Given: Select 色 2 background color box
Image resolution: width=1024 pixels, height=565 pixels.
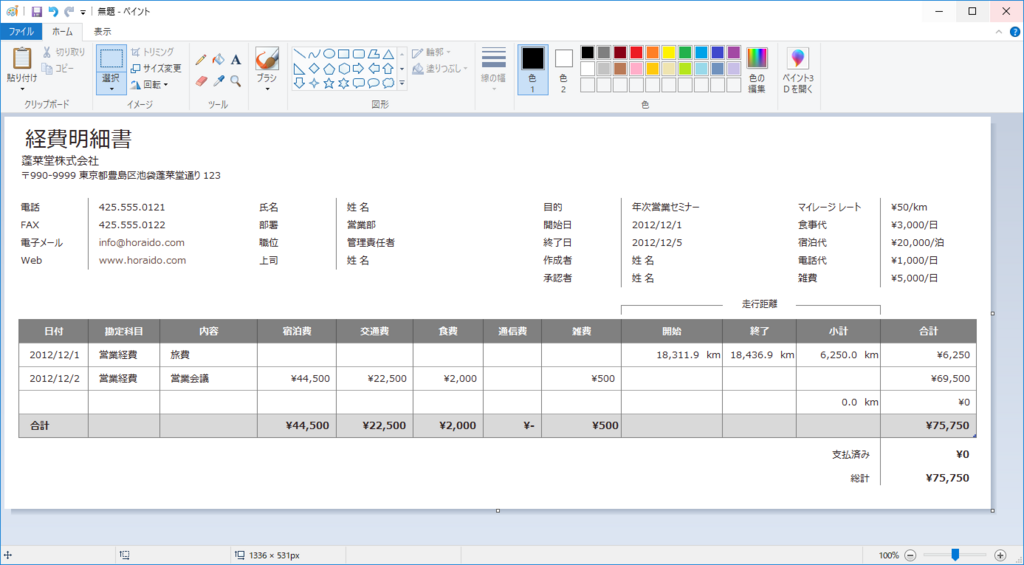Looking at the screenshot, I should click(x=564, y=70).
